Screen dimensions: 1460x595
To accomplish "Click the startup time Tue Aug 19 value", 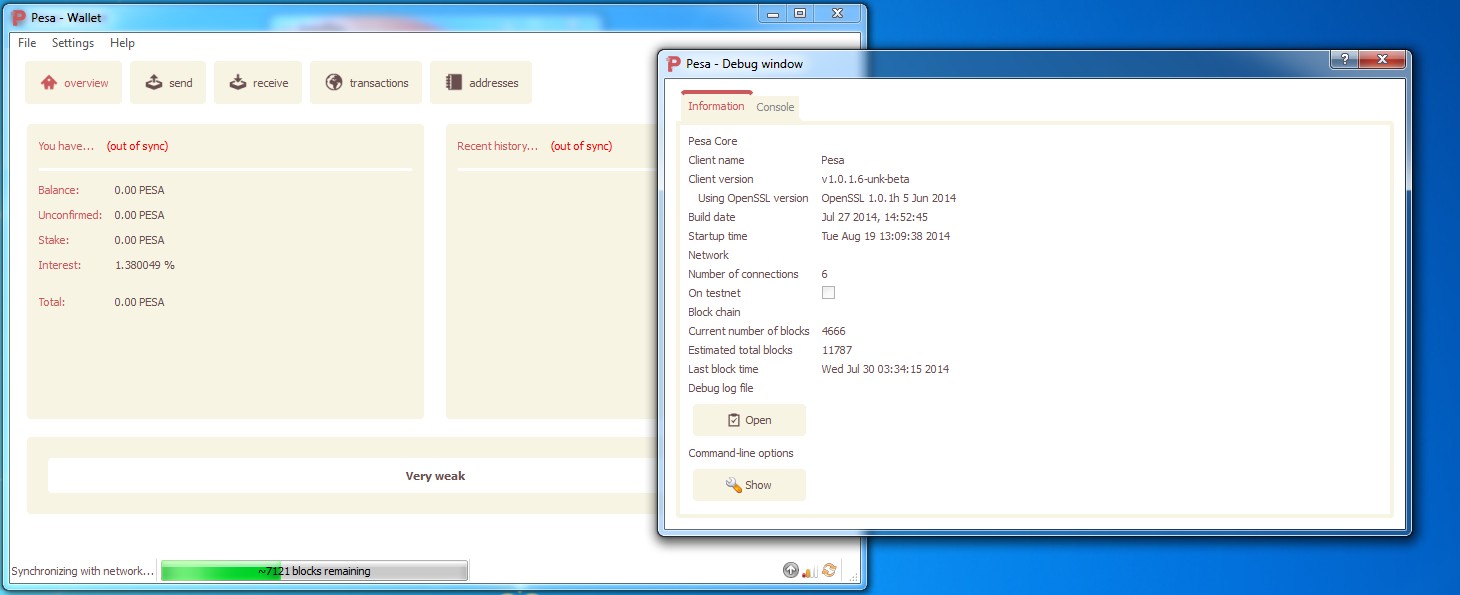I will [x=885, y=236].
